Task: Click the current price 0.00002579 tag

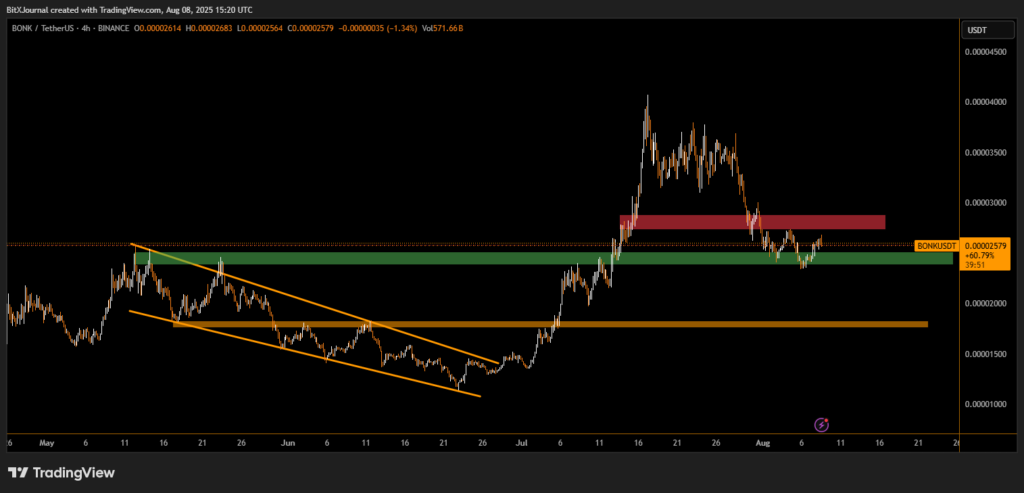Action: pyautogui.click(x=987, y=245)
